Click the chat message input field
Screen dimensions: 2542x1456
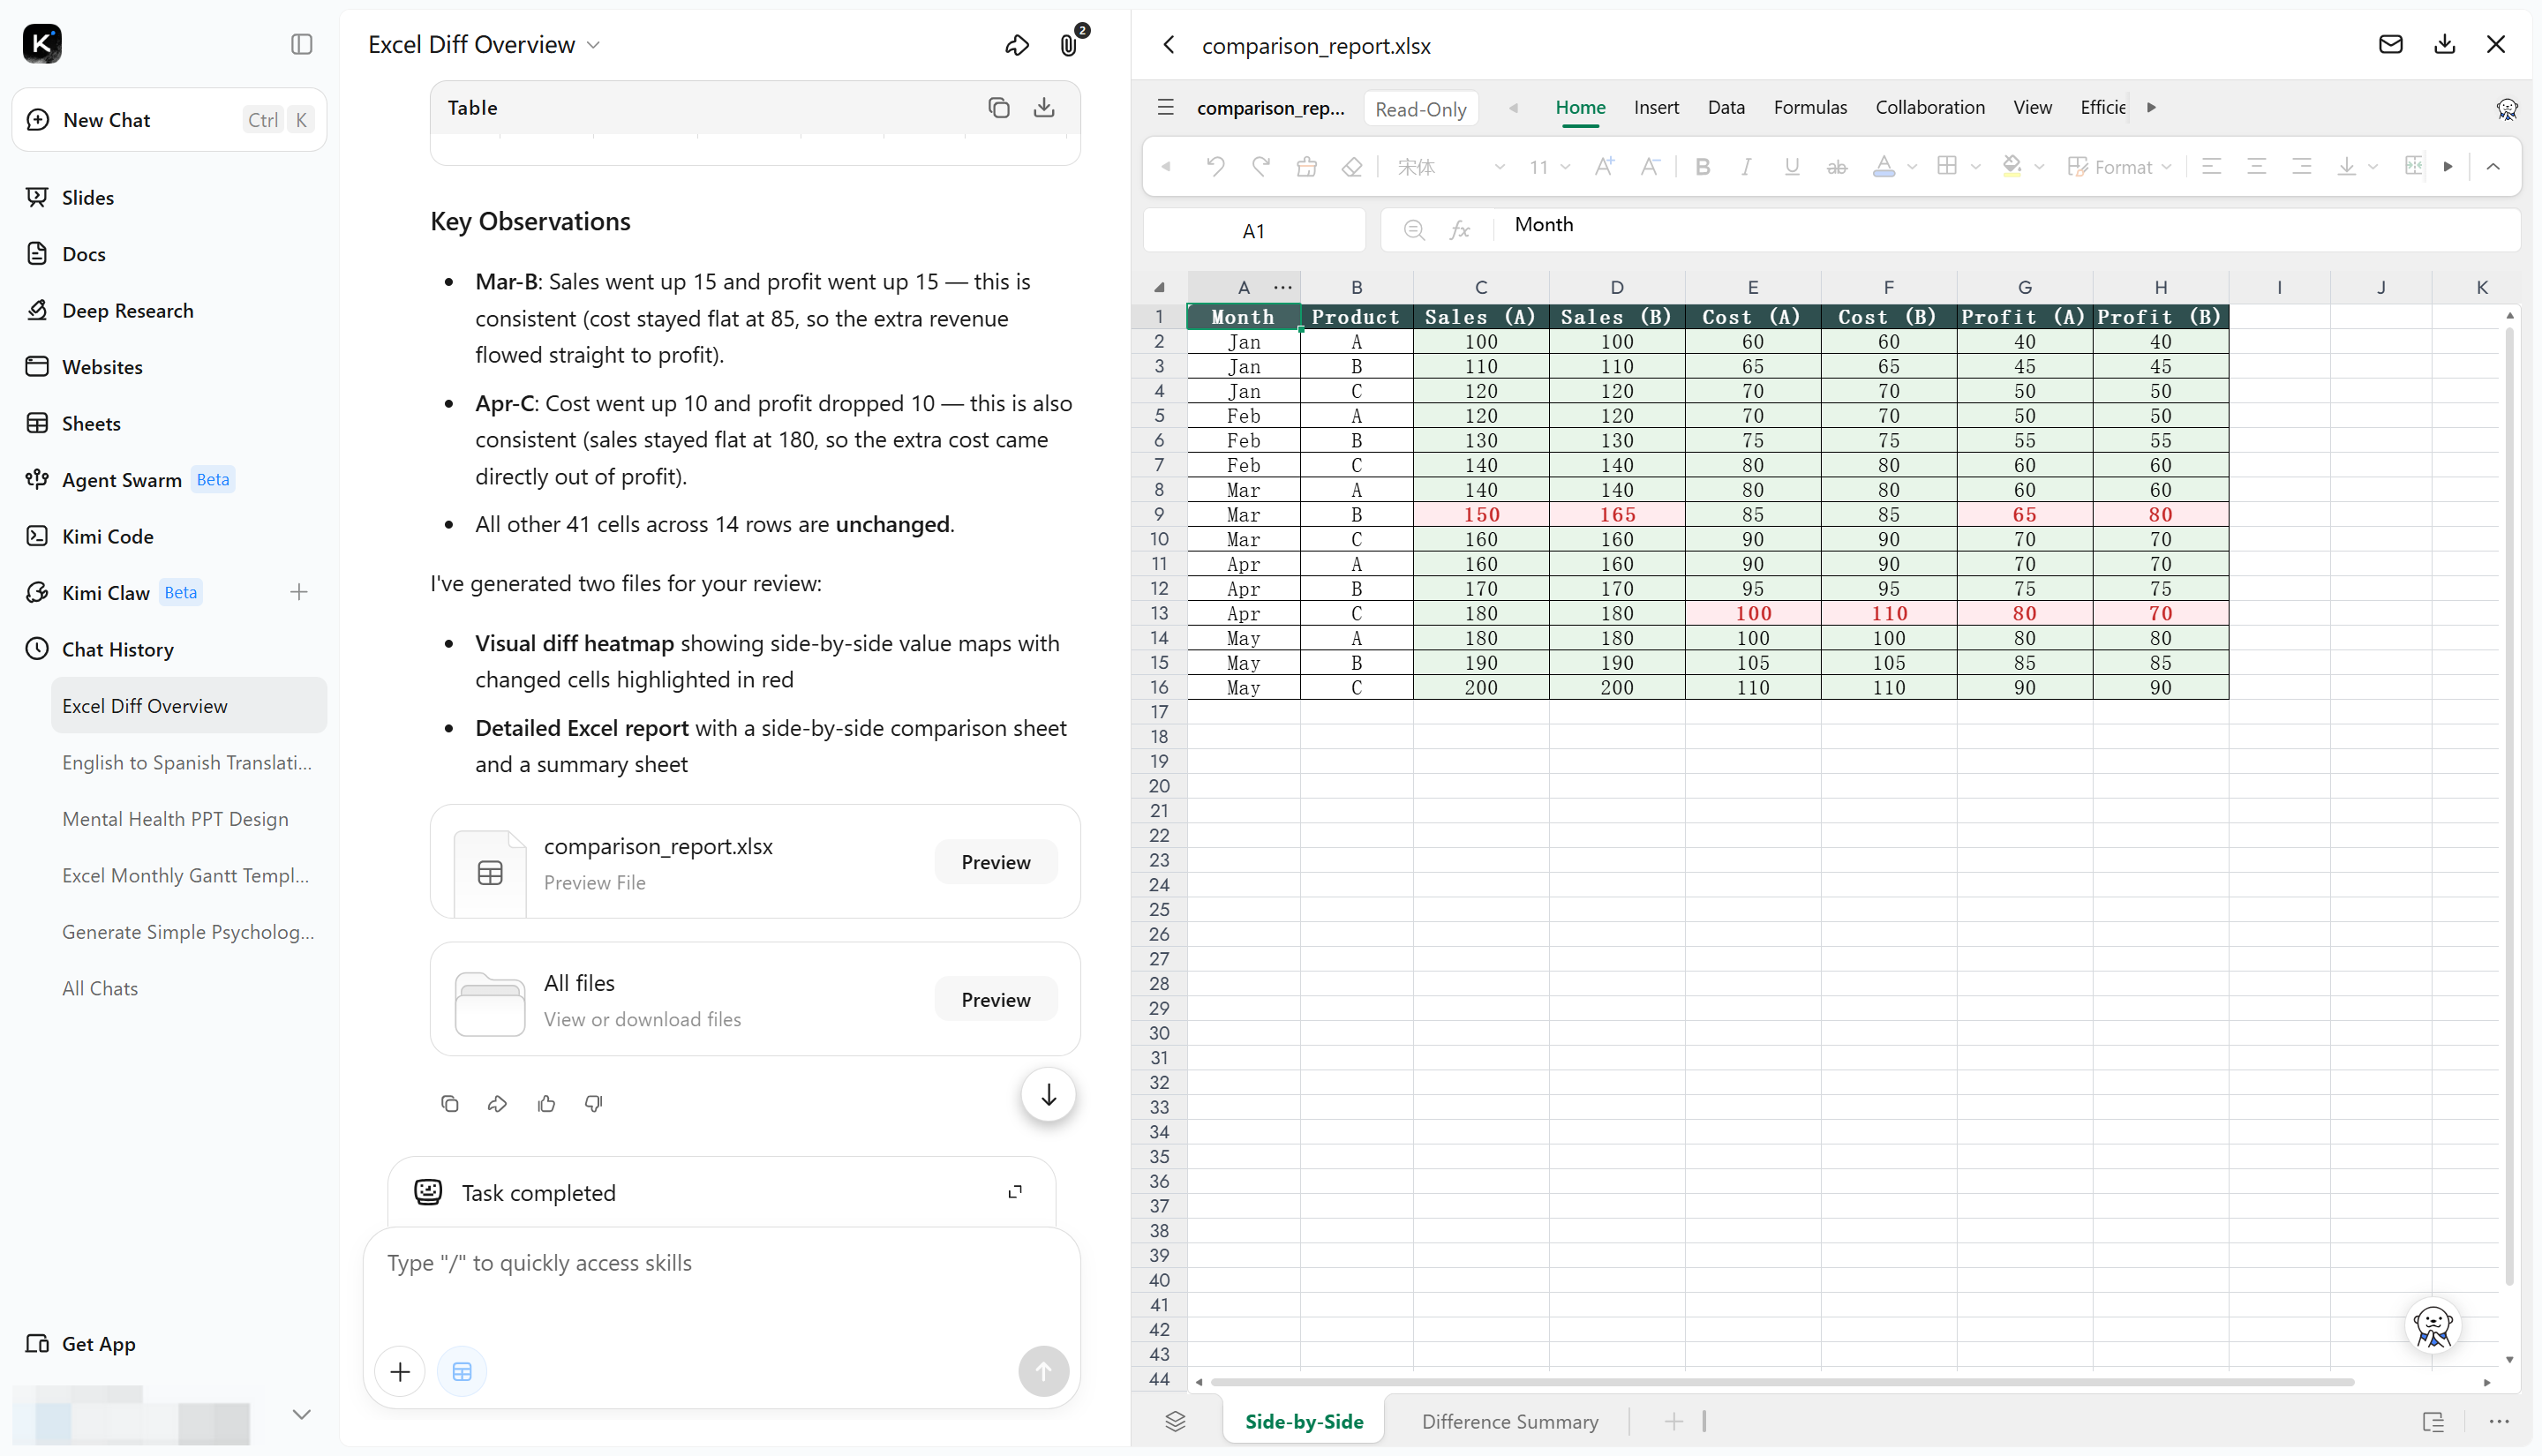coord(720,1286)
